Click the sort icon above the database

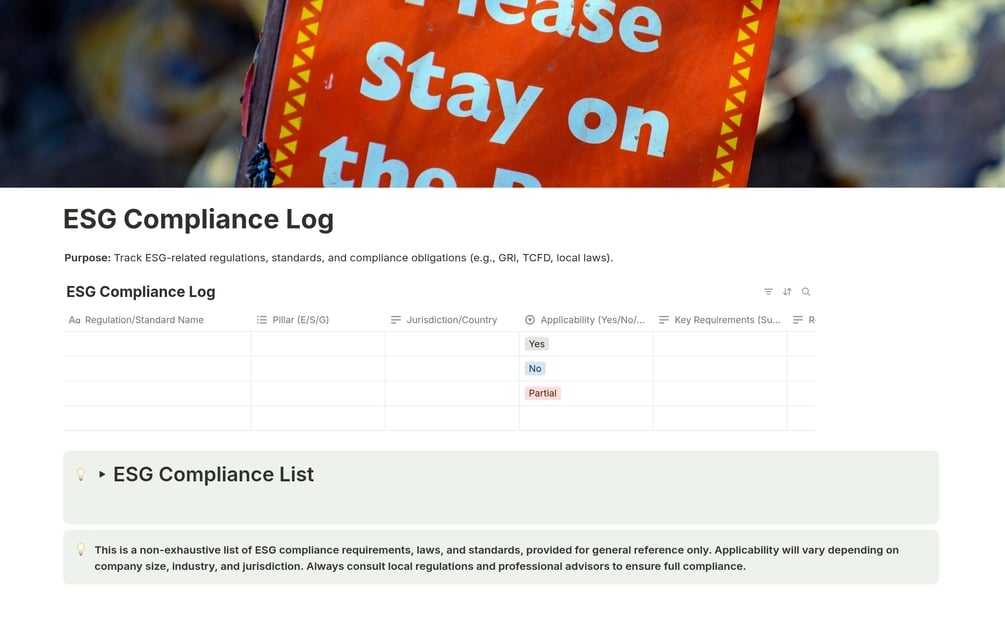[787, 291]
